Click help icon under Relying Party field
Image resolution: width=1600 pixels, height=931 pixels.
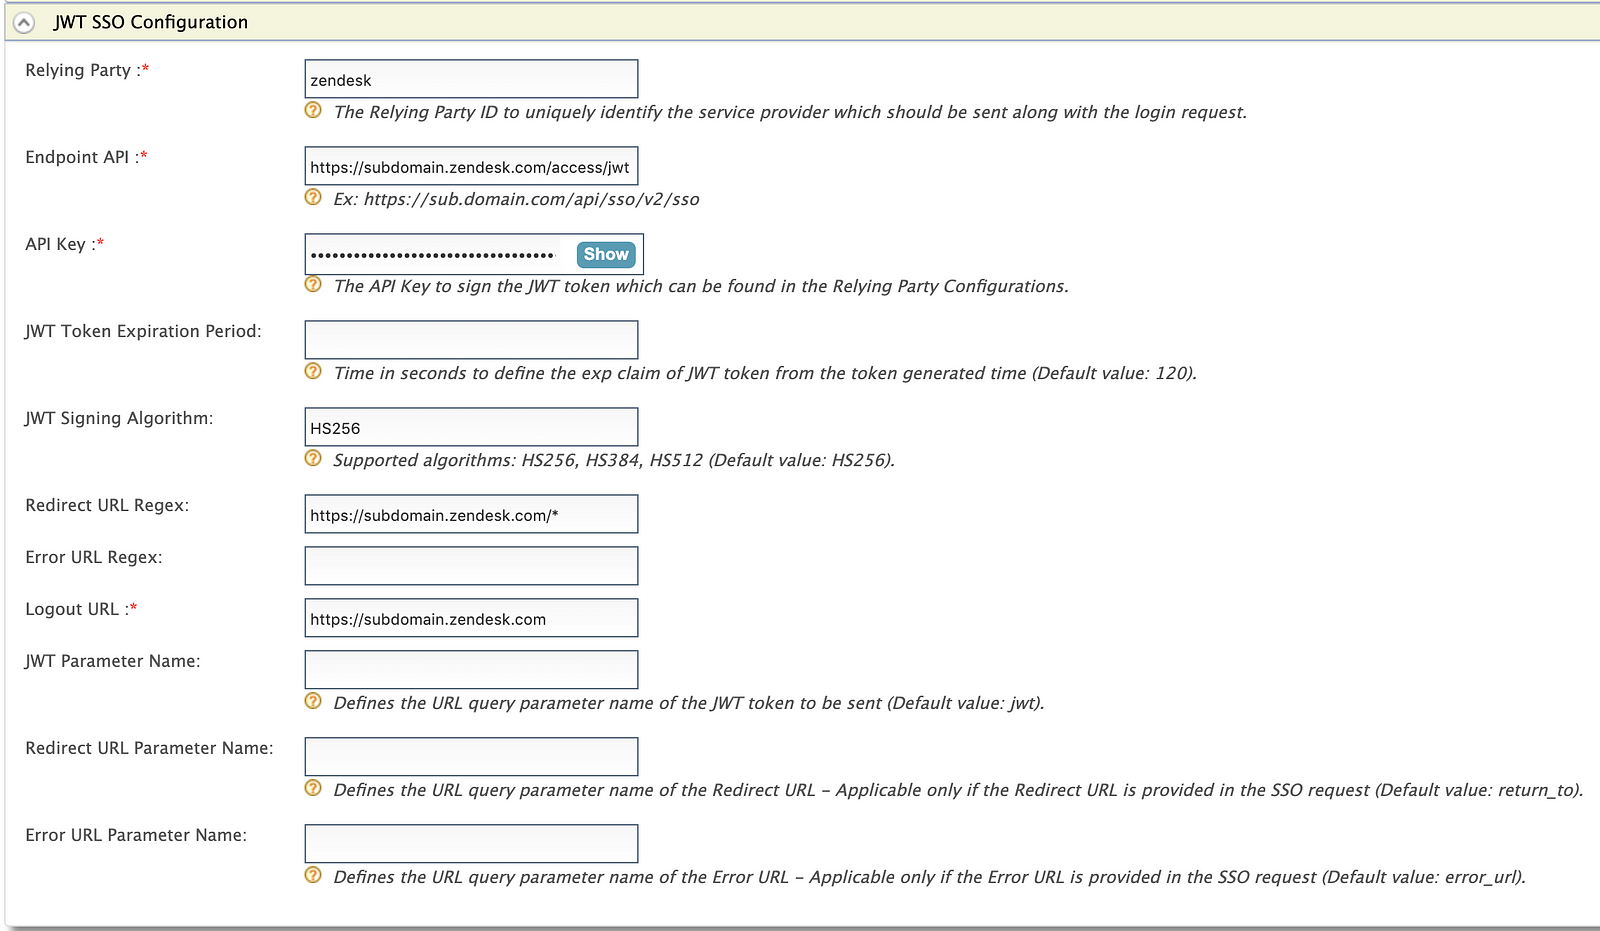(x=313, y=111)
